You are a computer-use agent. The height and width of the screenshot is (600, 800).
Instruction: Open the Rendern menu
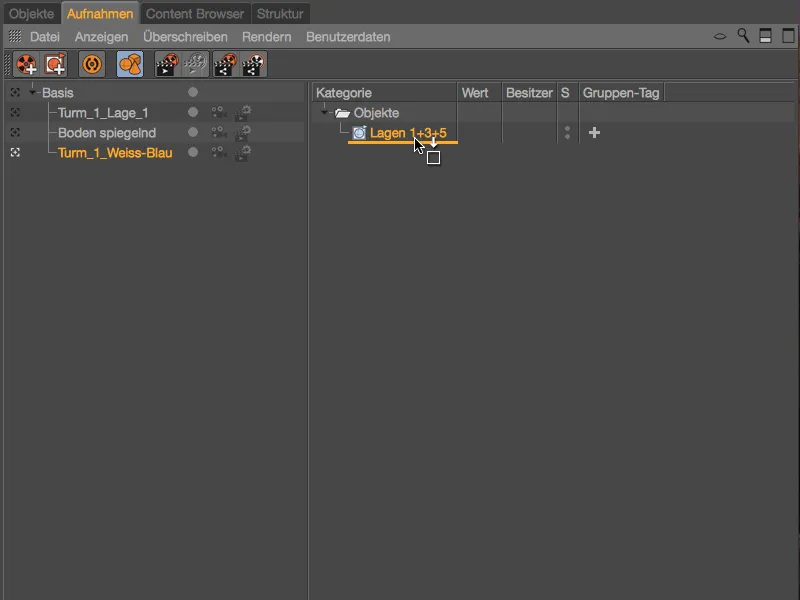267,37
